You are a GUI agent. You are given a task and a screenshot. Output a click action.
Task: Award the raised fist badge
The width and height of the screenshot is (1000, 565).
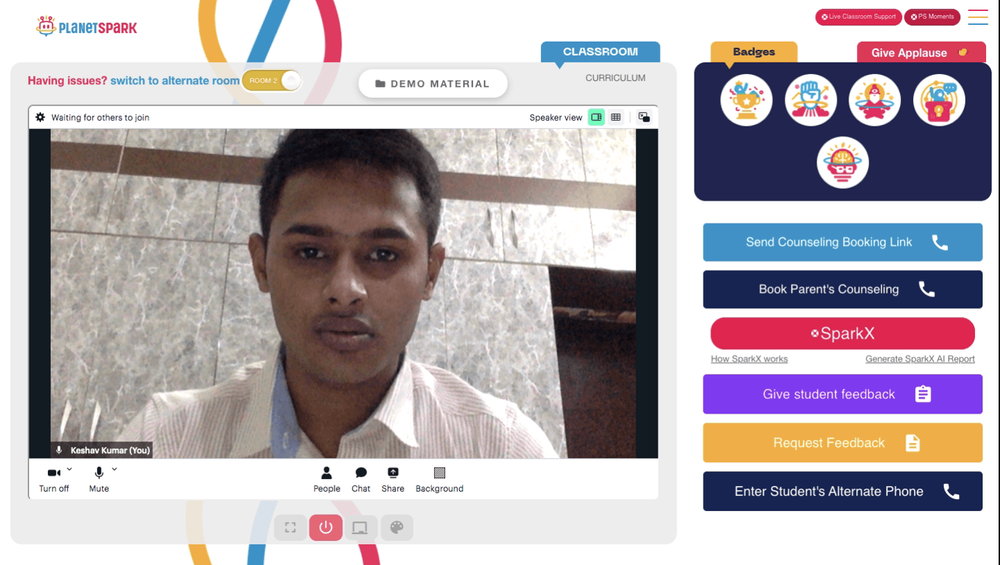[811, 100]
